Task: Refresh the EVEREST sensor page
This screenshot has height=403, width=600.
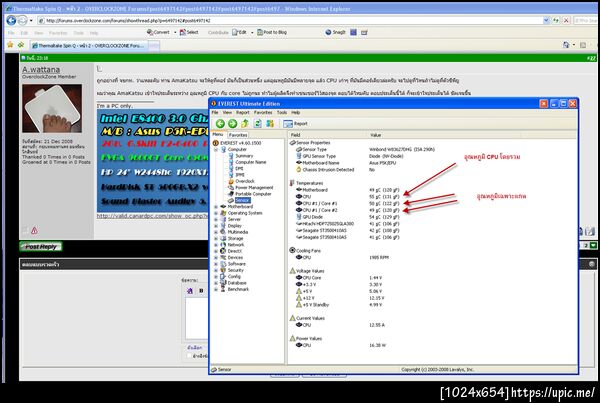Action: 258,123
